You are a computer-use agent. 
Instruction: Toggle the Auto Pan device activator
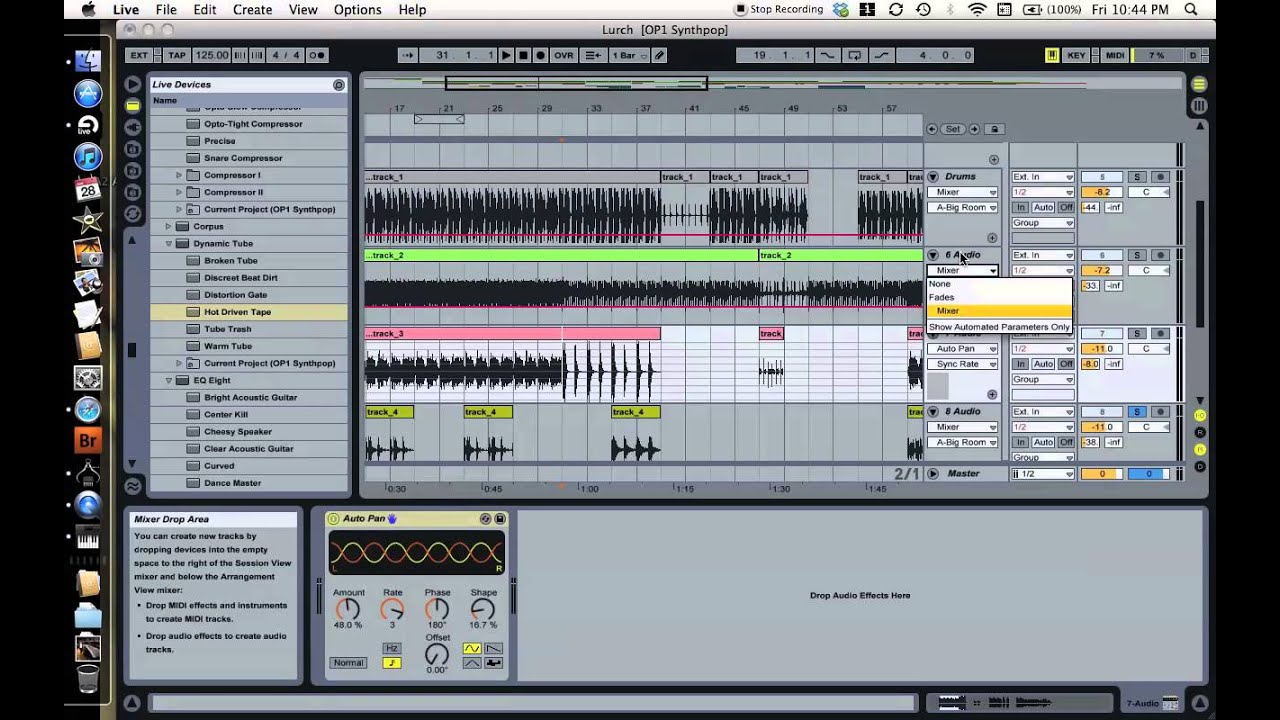point(333,519)
